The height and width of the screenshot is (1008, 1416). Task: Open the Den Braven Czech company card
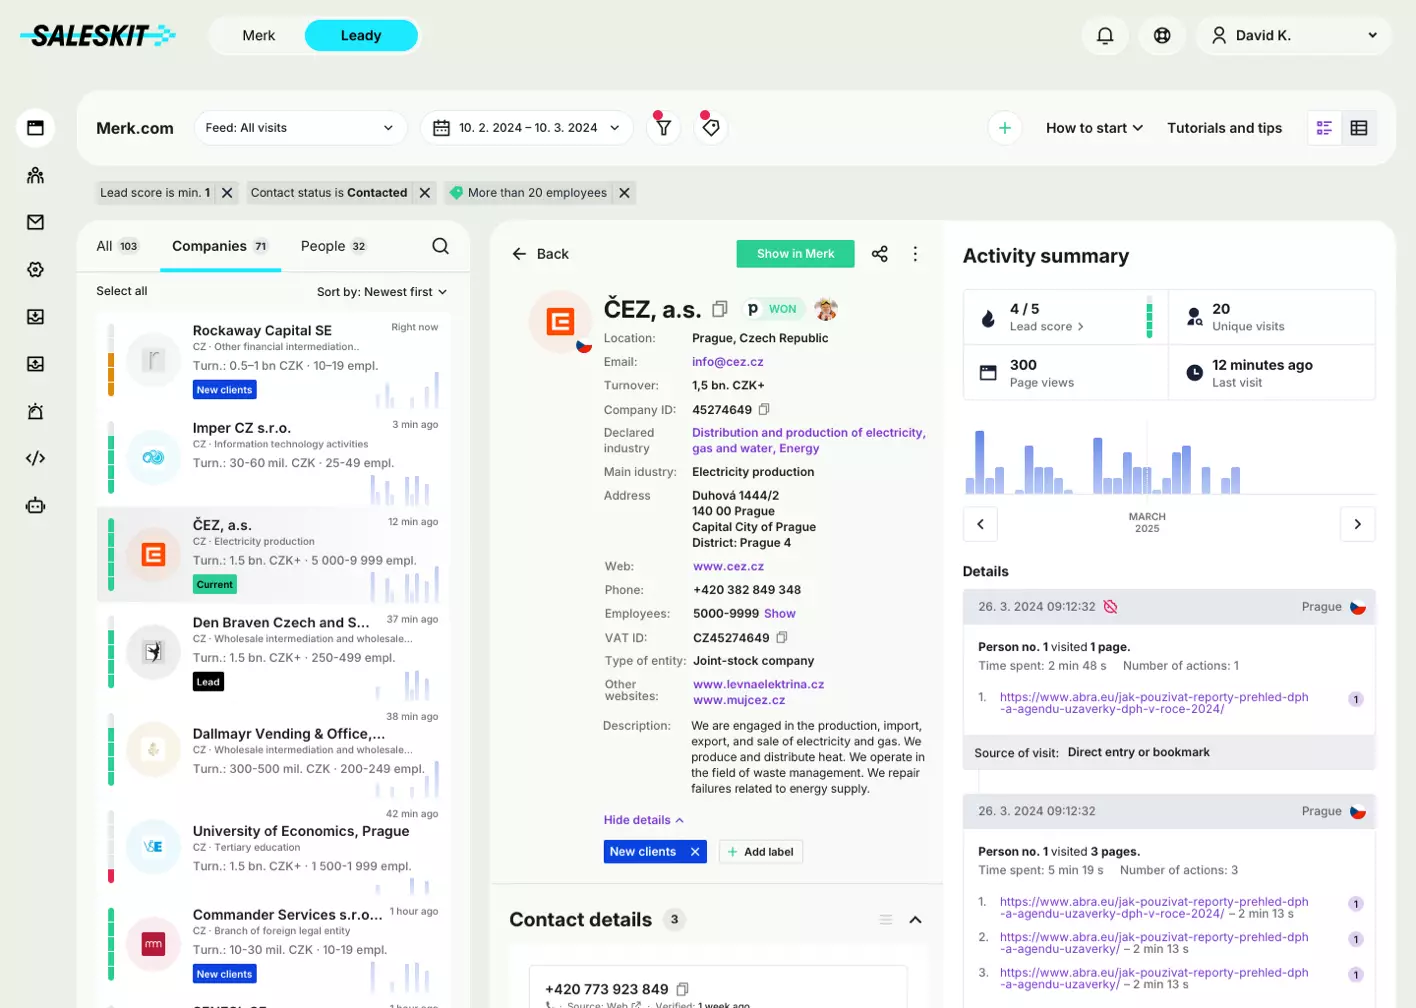[274, 652]
